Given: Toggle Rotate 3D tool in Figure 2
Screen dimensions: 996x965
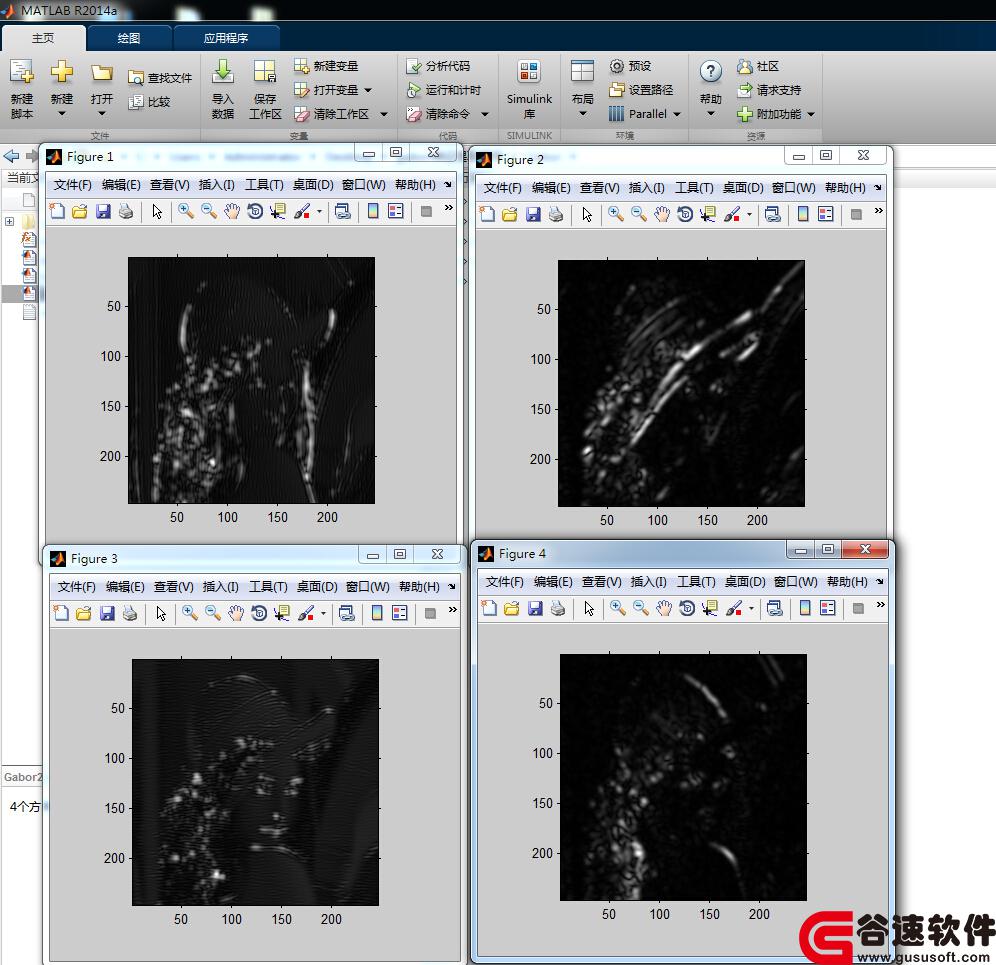Looking at the screenshot, I should pos(685,214).
